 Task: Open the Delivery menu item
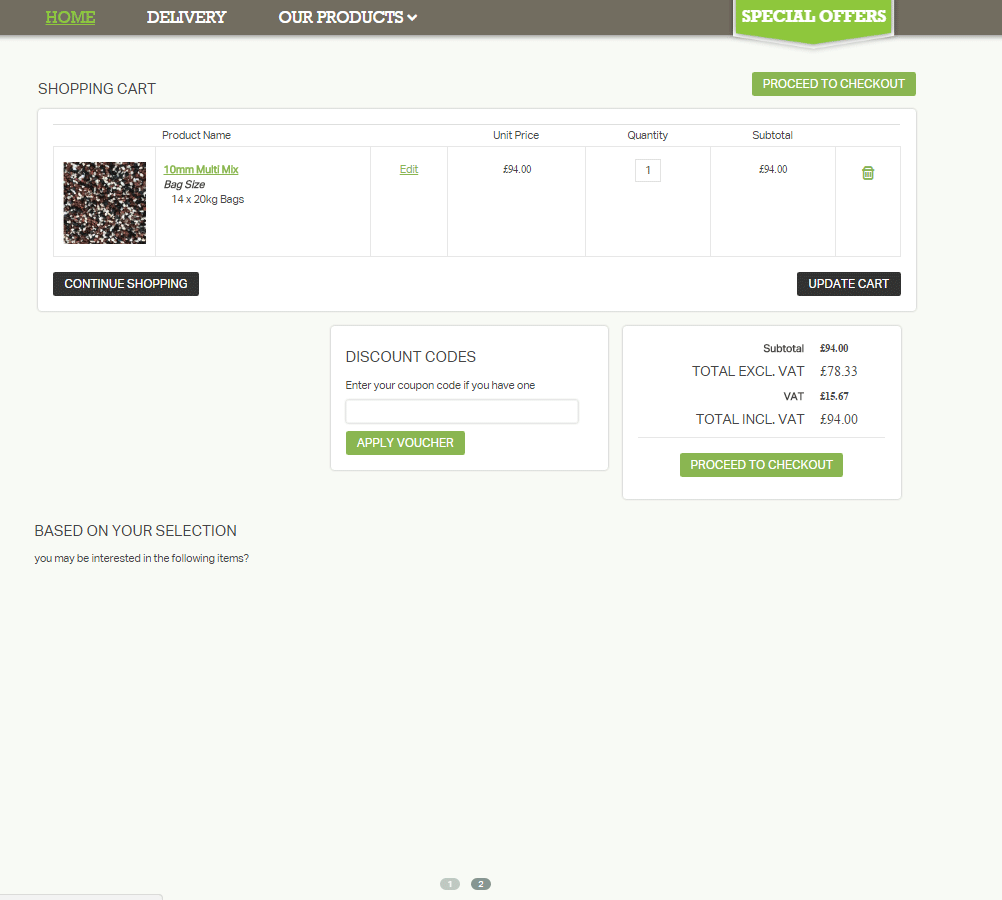[x=186, y=17]
